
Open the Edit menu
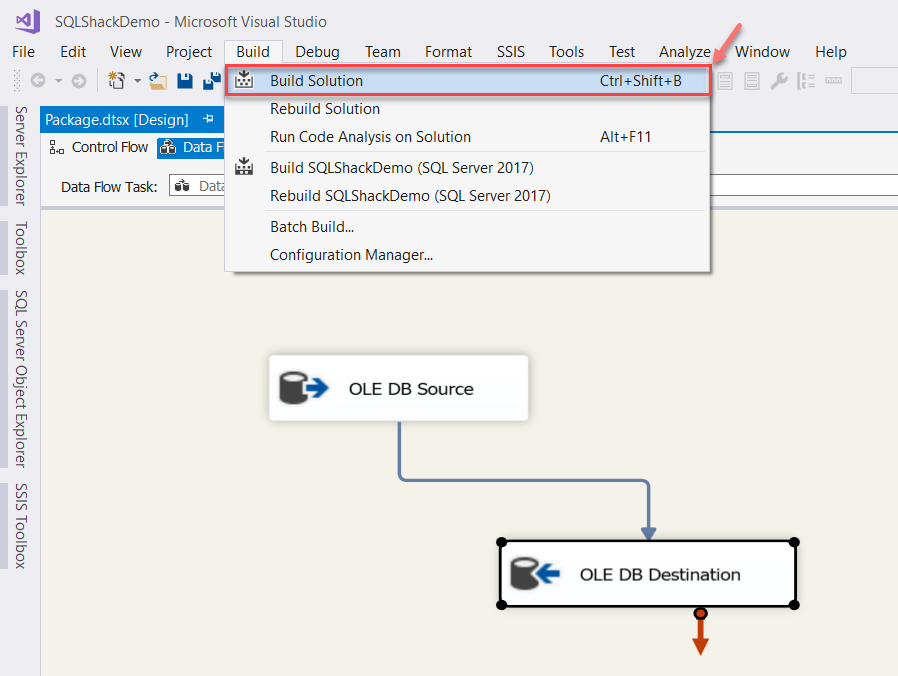(x=73, y=52)
